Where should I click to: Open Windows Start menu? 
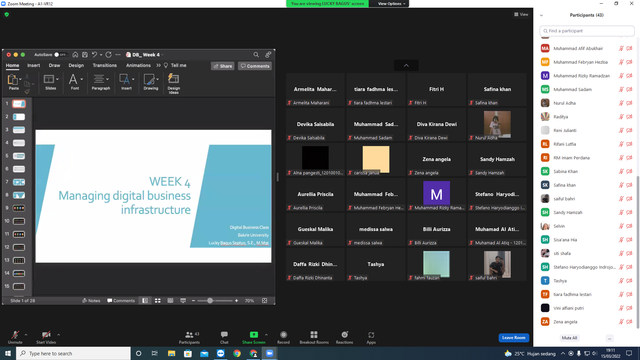[8, 353]
